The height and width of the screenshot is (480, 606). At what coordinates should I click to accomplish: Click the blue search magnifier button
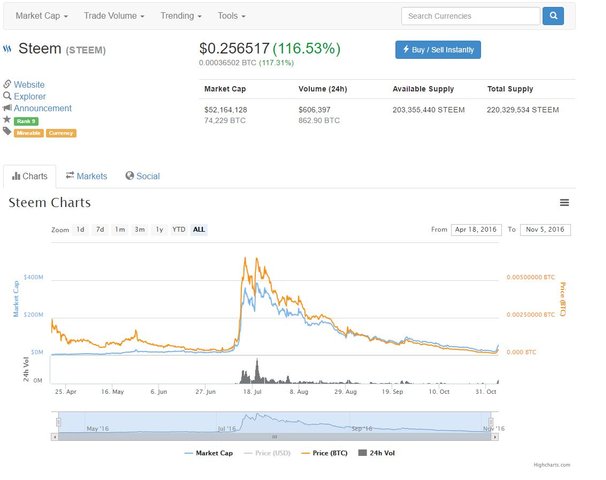point(553,16)
